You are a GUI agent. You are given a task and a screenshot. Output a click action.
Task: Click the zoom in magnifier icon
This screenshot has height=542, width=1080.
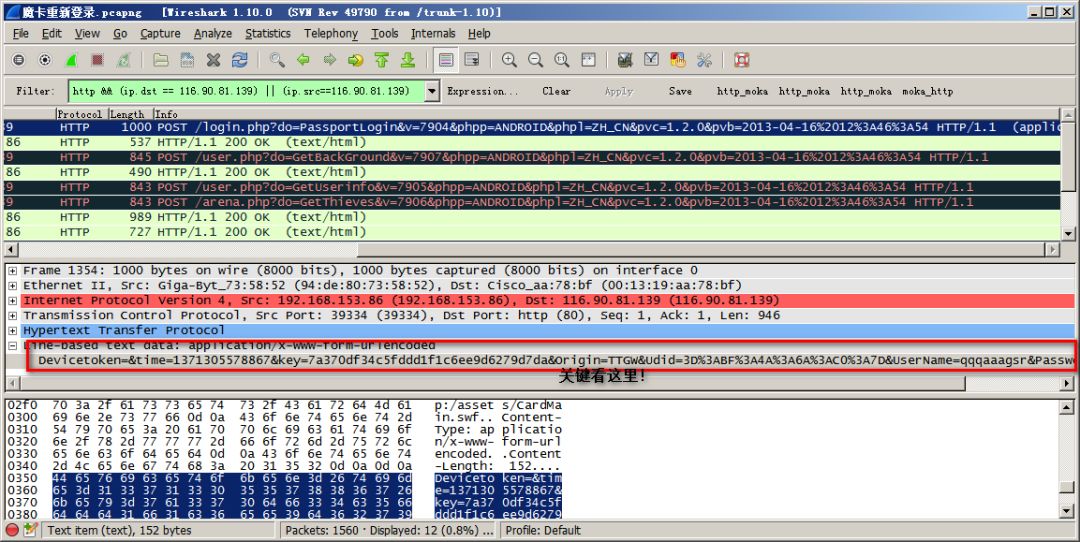[x=510, y=60]
